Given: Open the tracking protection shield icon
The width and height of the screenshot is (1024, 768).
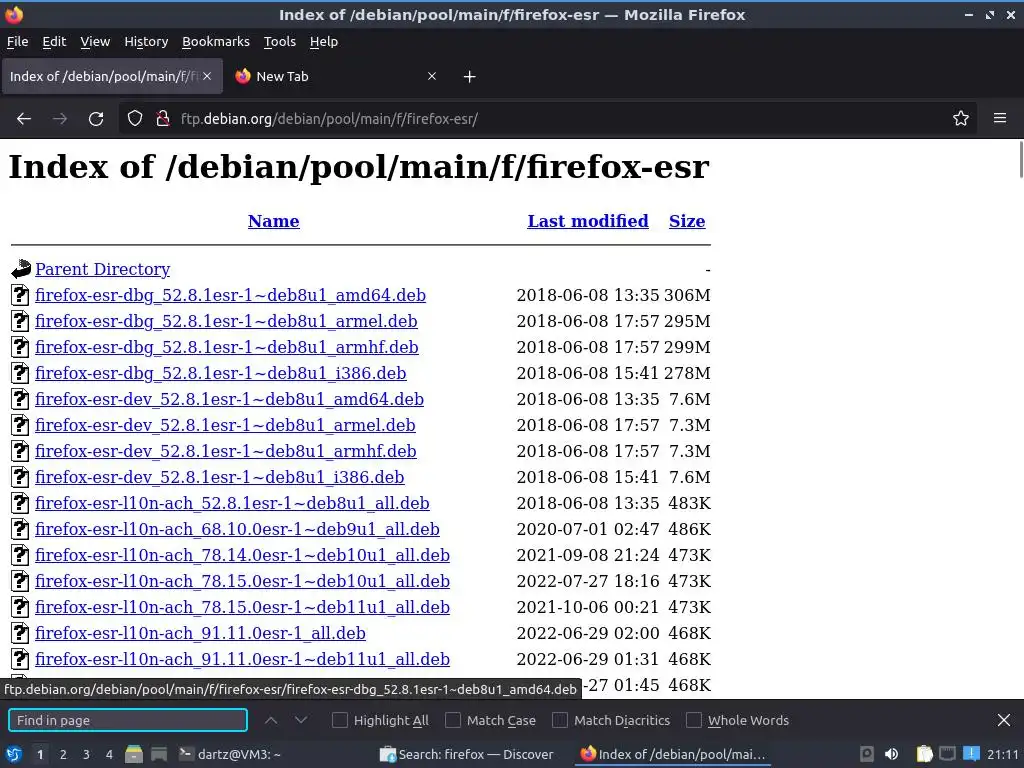Looking at the screenshot, I should (135, 118).
